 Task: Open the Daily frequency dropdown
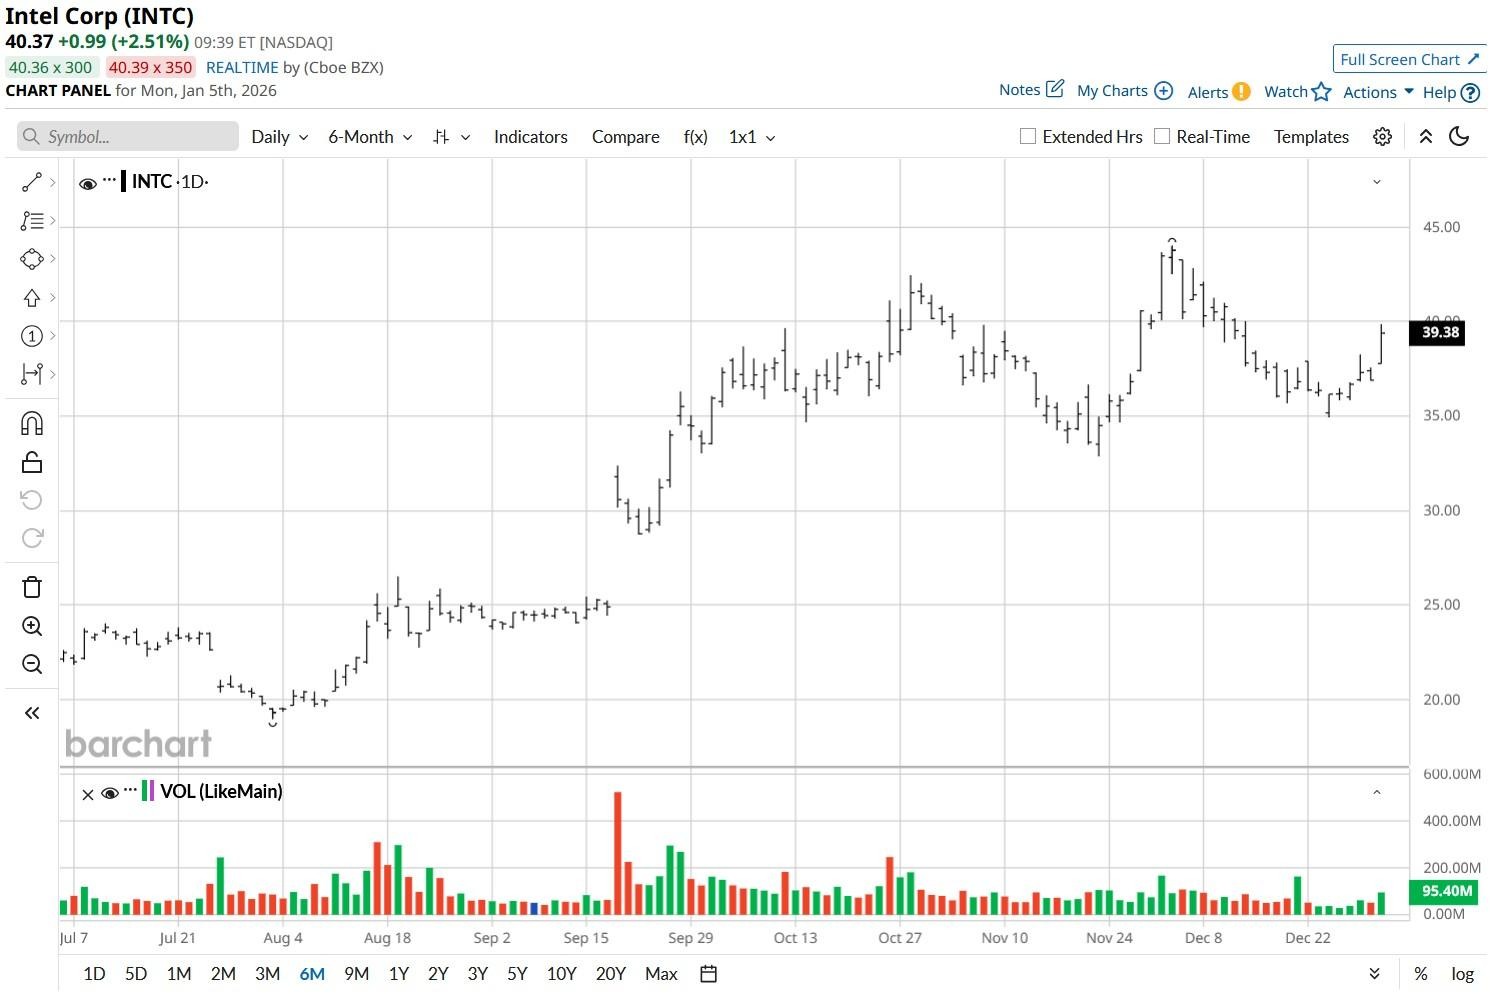tap(279, 137)
